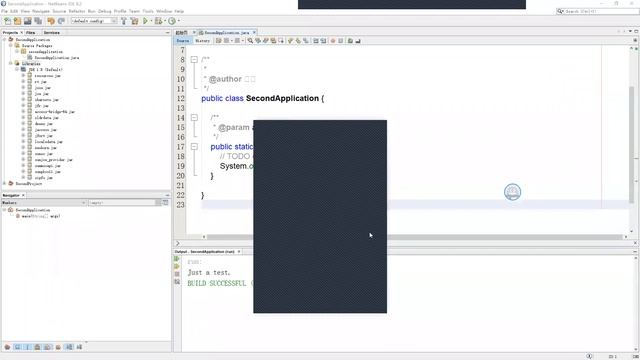
Task: Click the Previous Bookmark icon
Action: [x=291, y=41]
